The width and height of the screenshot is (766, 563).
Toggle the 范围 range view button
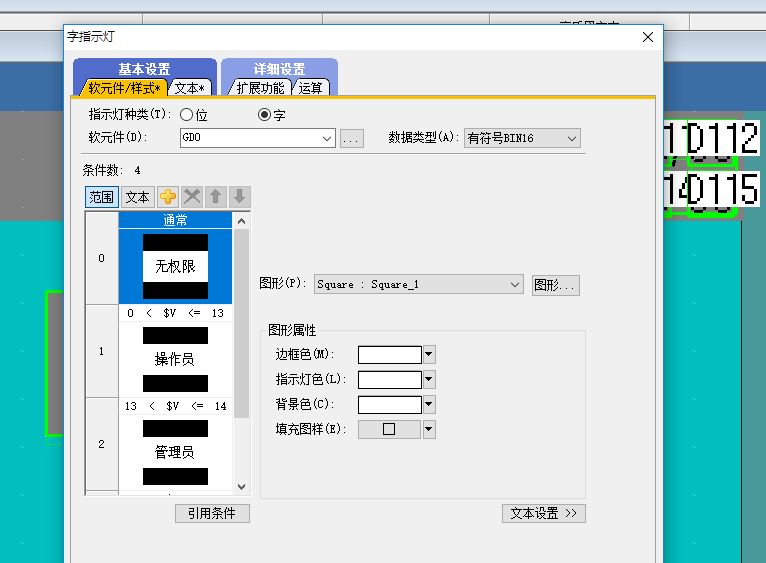[102, 197]
